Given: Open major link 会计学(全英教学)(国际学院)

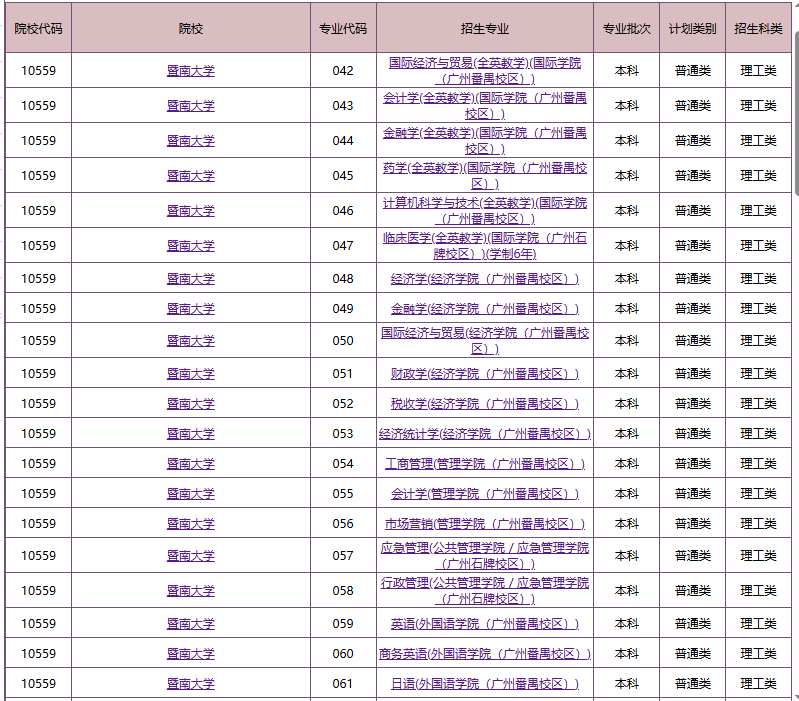Looking at the screenshot, I should (485, 106).
